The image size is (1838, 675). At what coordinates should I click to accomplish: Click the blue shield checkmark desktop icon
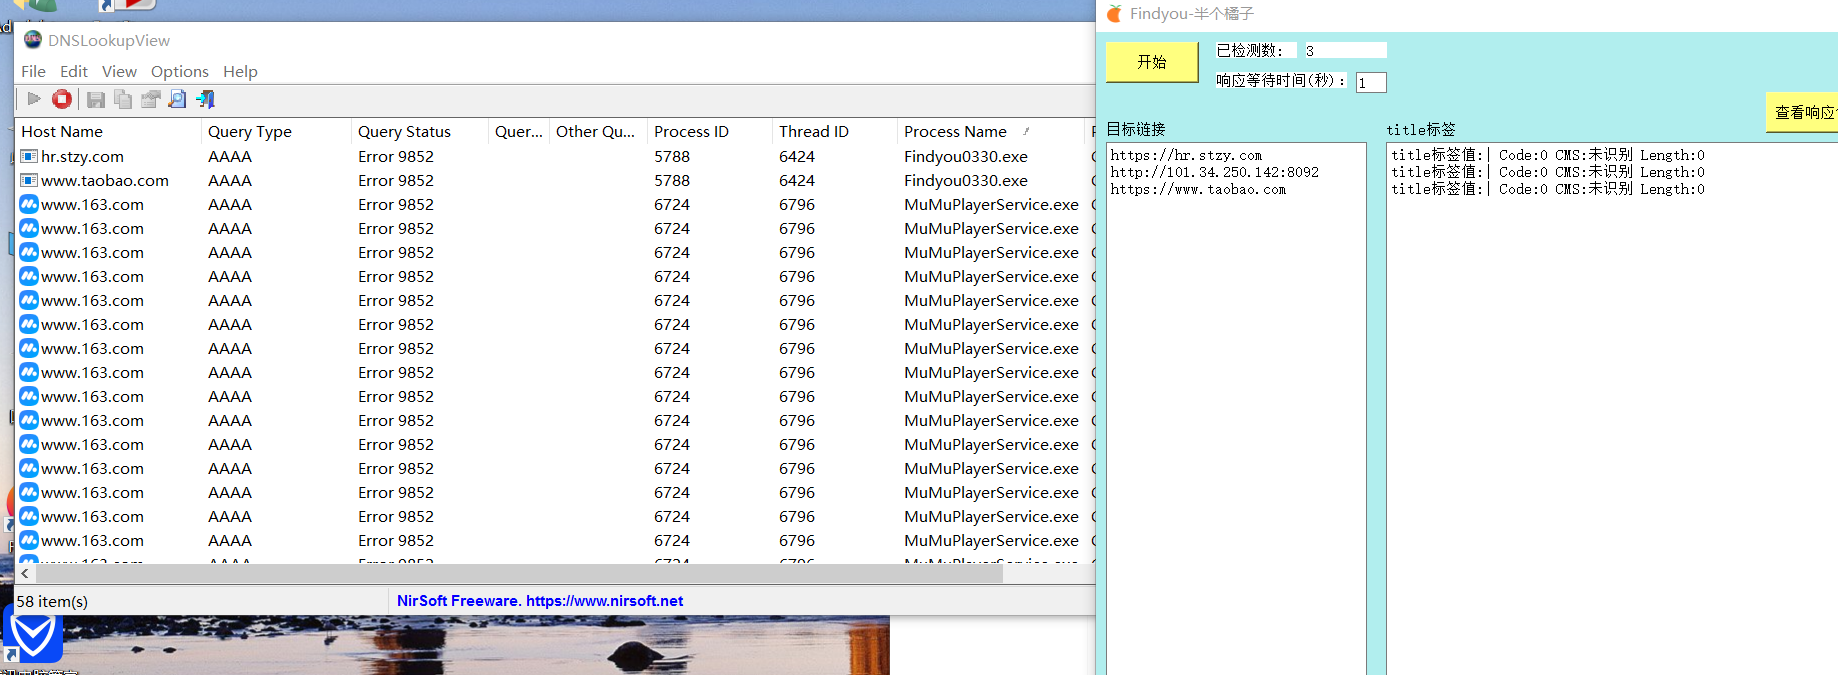pyautogui.click(x=33, y=636)
